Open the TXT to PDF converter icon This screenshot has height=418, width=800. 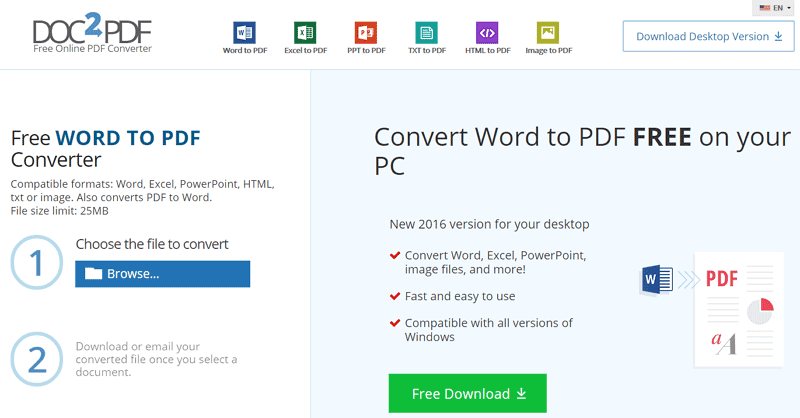[x=427, y=33]
